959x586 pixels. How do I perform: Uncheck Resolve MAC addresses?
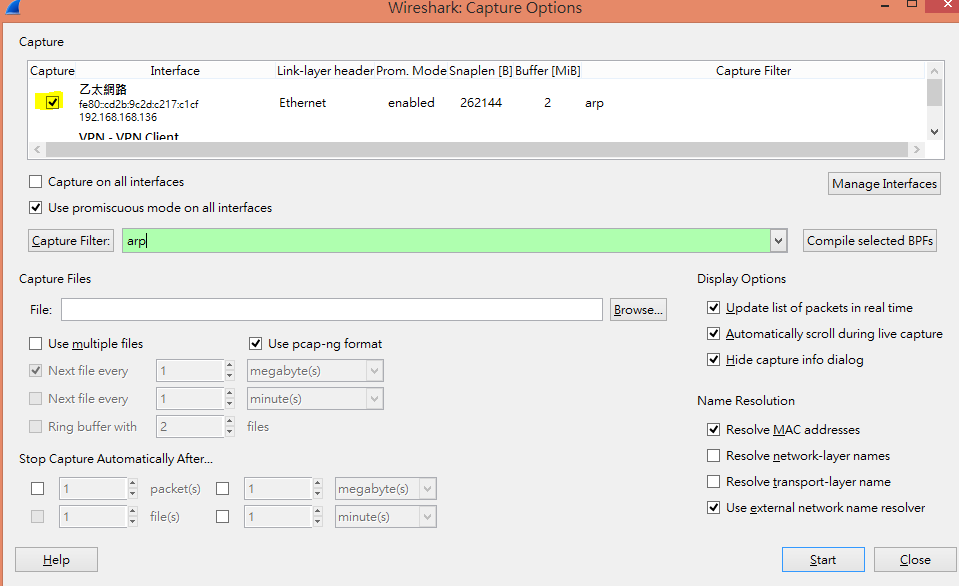coord(713,429)
